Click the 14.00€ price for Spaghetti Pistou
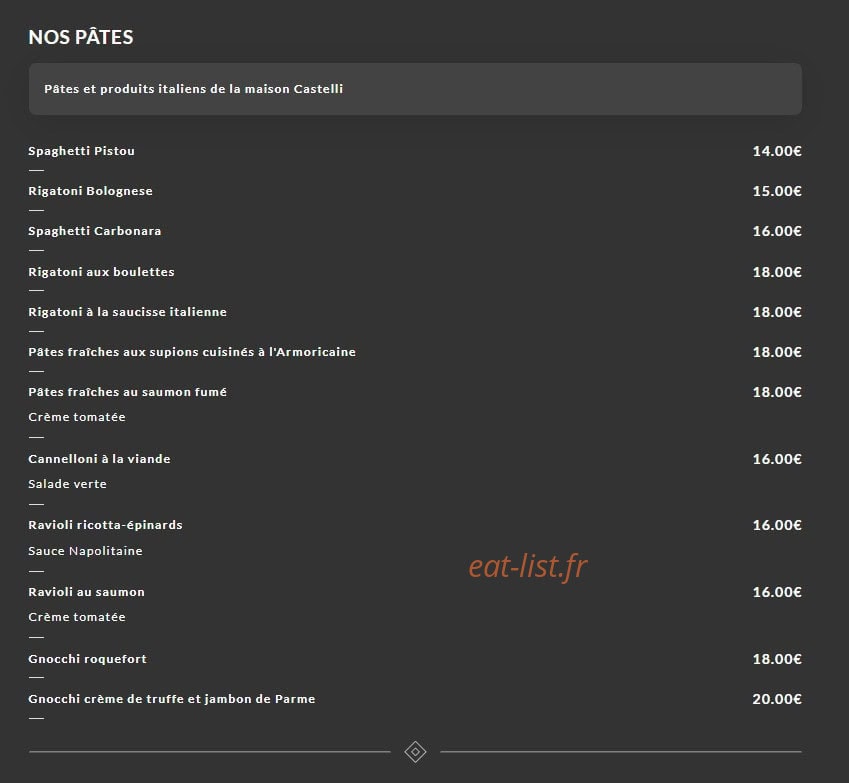This screenshot has width=849, height=783. click(777, 151)
